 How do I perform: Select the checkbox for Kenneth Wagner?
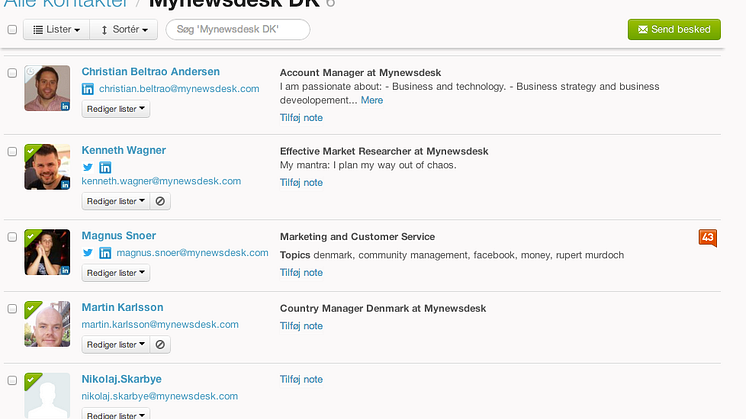tap(12, 151)
